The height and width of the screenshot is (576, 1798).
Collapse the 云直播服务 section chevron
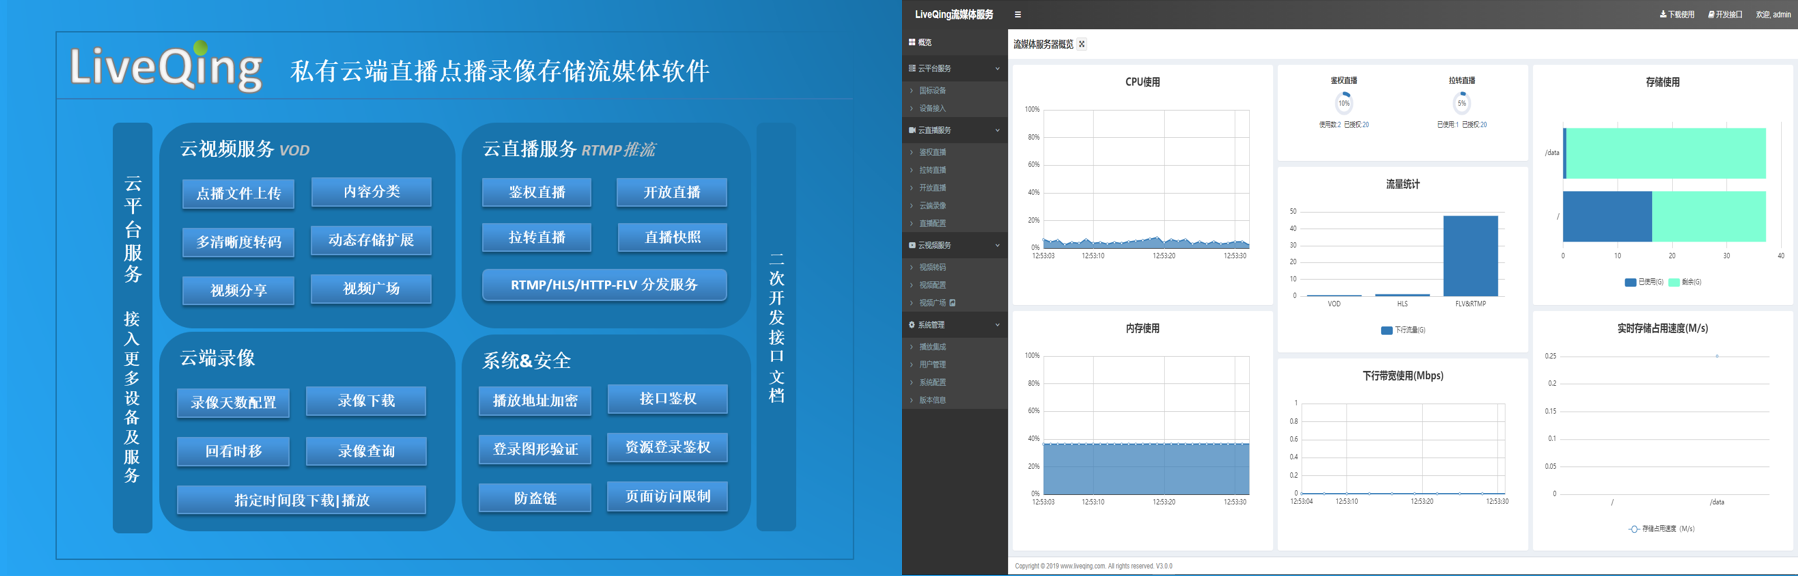(x=997, y=130)
